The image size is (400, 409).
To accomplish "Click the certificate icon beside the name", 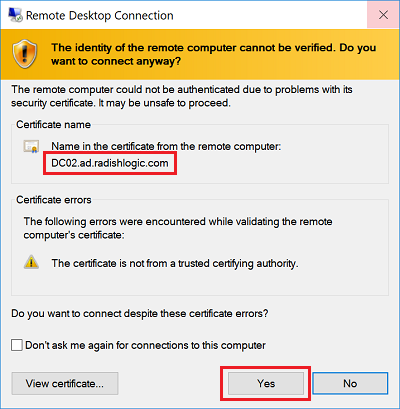I will click(31, 146).
